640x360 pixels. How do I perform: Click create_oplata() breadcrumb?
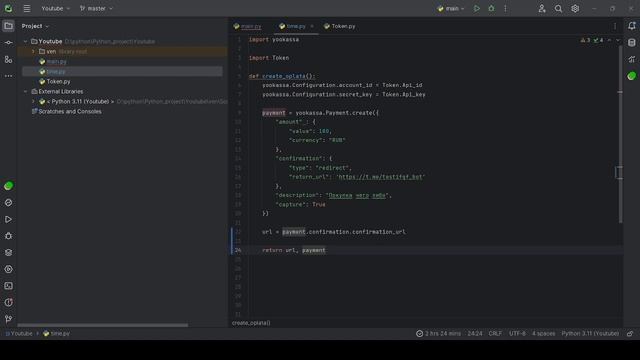click(251, 323)
